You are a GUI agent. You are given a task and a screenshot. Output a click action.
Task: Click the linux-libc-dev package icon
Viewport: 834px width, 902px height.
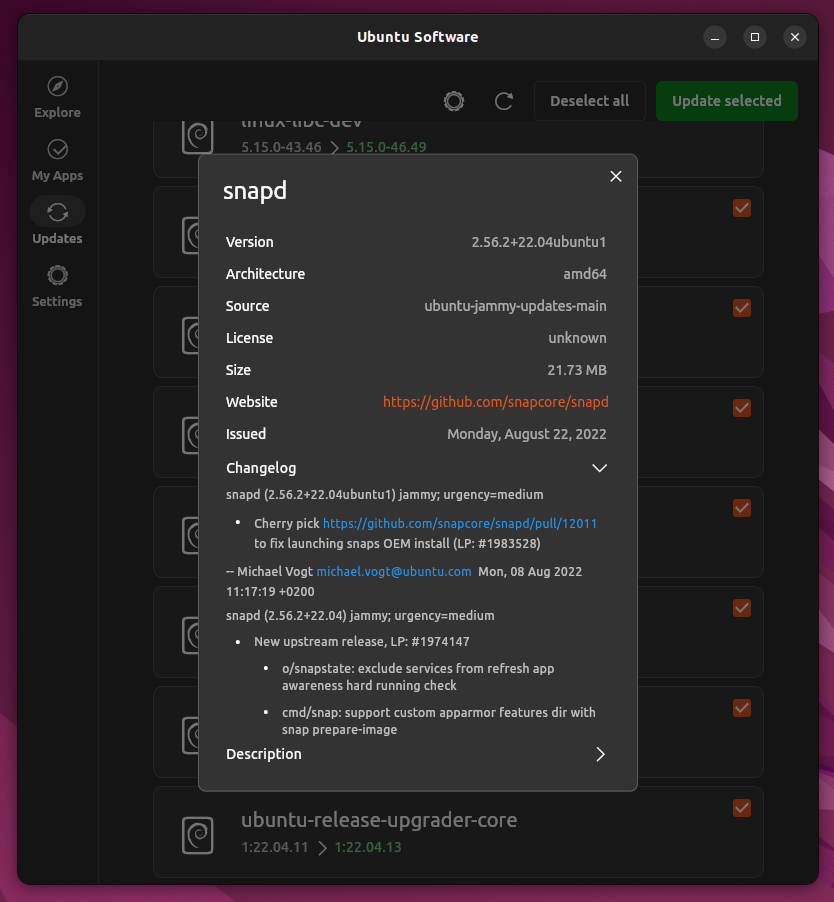[198, 137]
